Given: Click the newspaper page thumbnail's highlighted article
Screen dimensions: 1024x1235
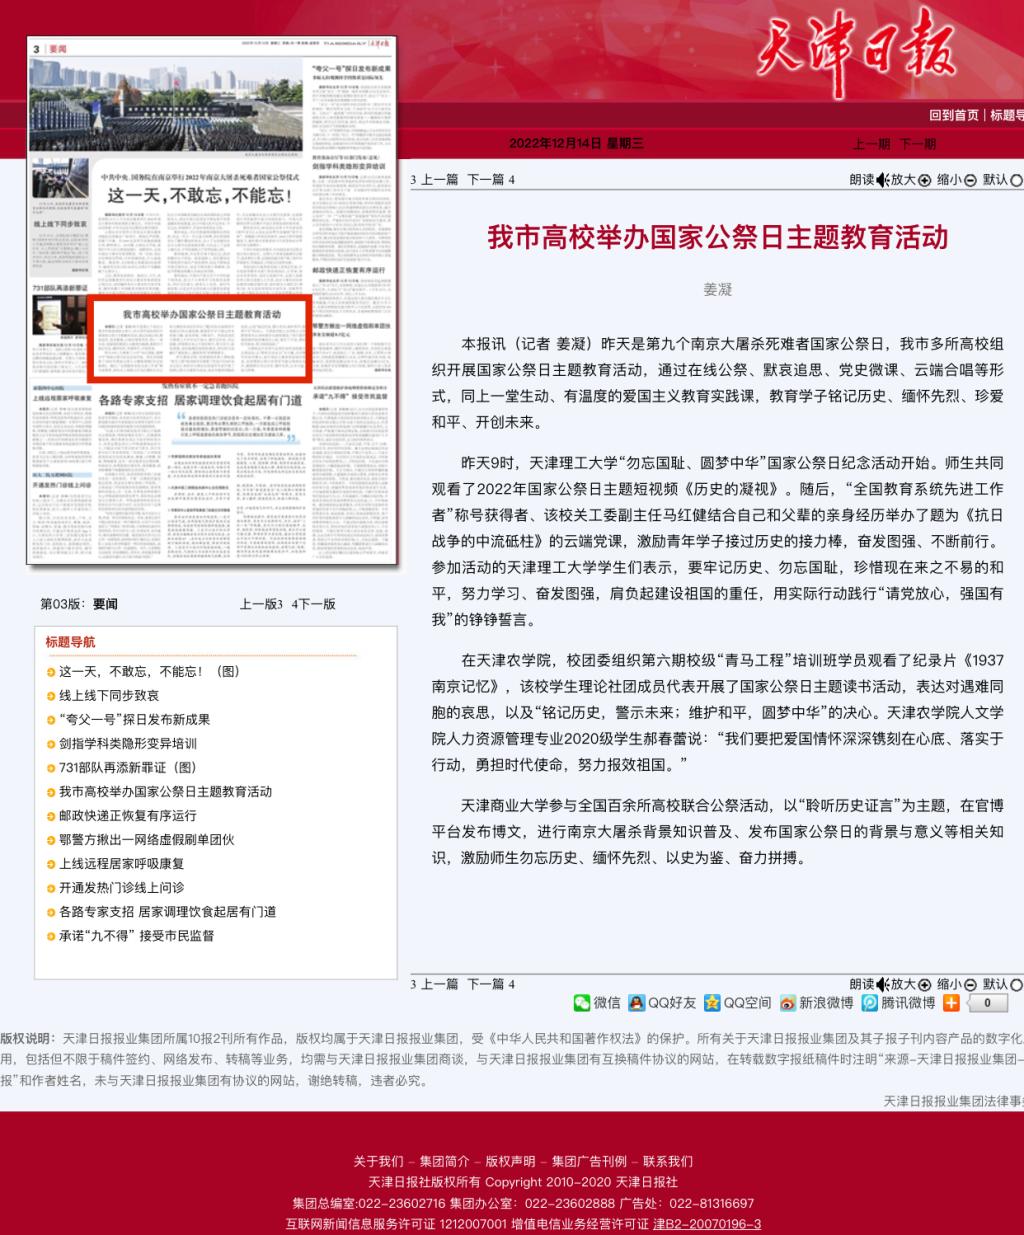Looking at the screenshot, I should [x=202, y=338].
